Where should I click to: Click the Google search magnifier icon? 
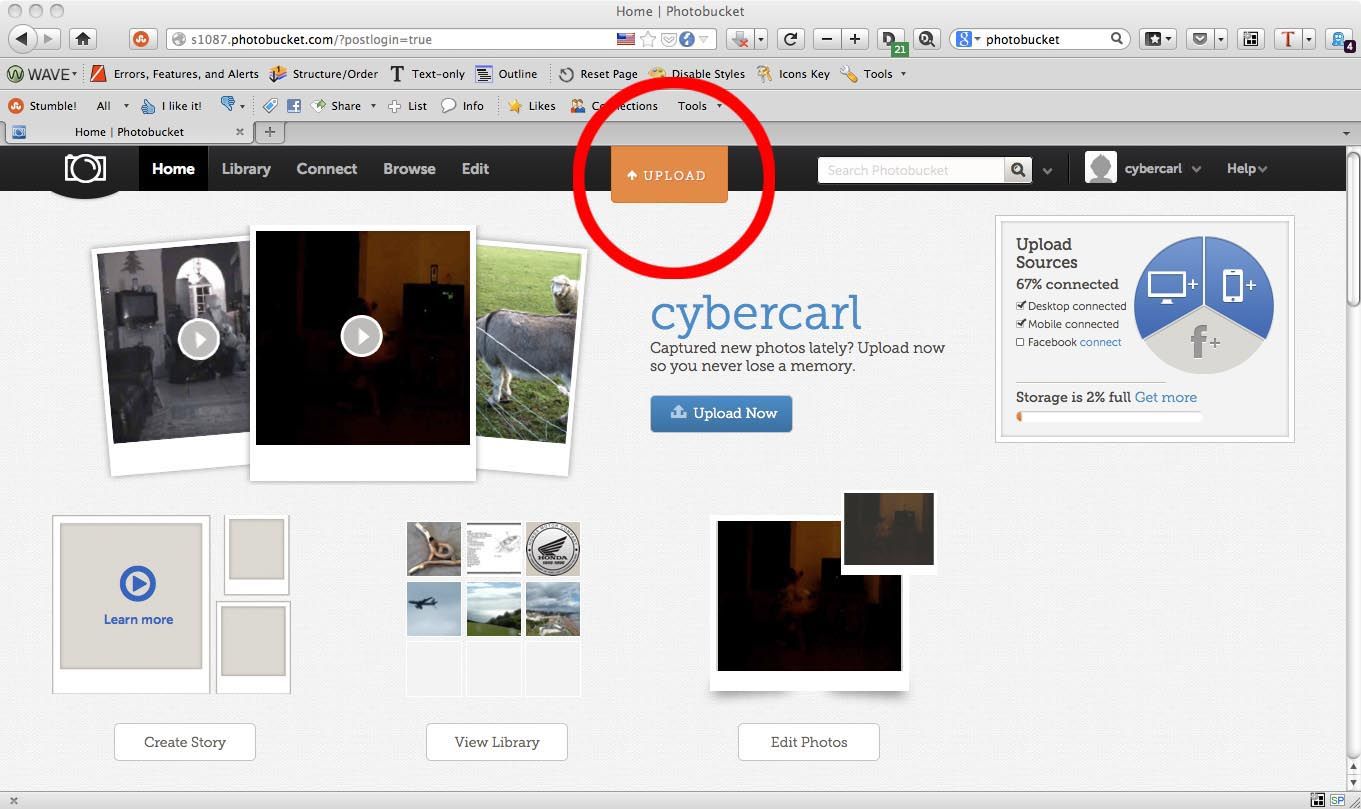tap(1117, 39)
